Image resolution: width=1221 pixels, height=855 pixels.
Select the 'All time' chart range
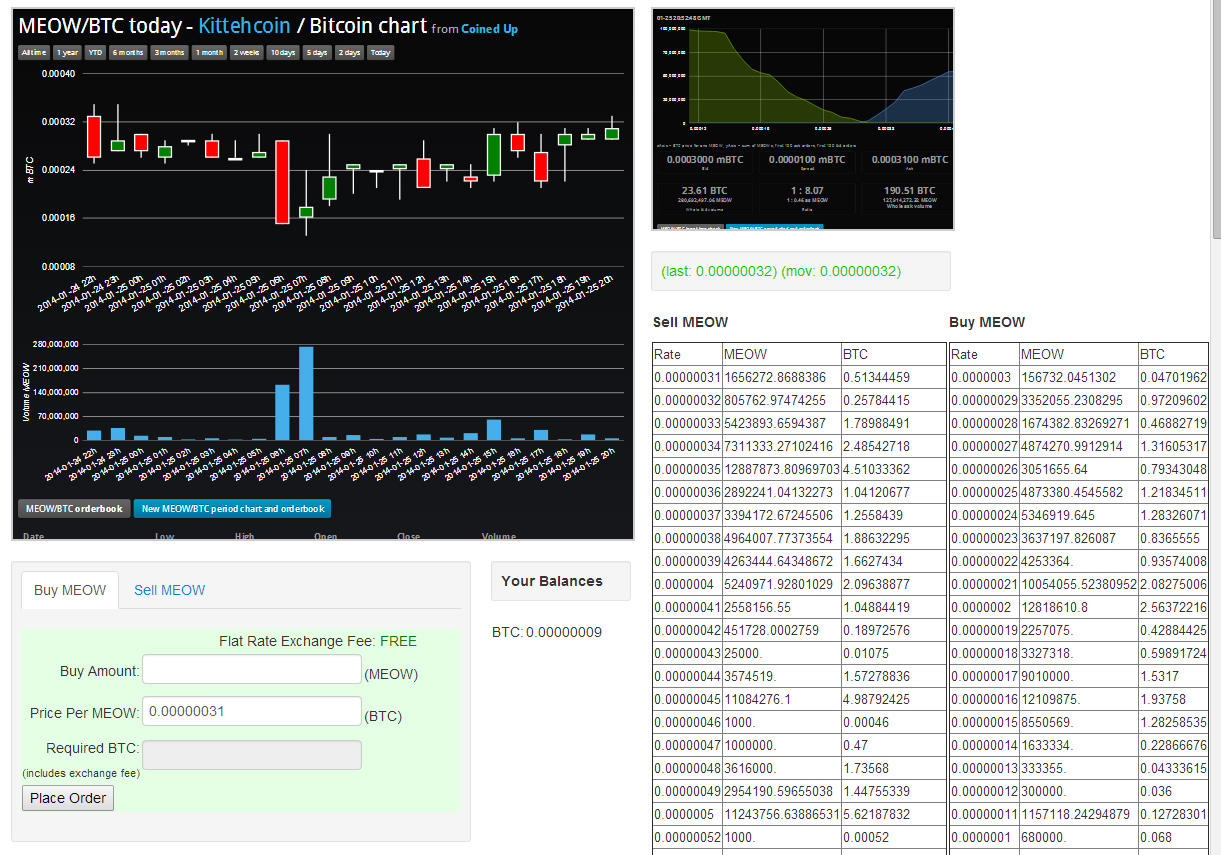34,52
